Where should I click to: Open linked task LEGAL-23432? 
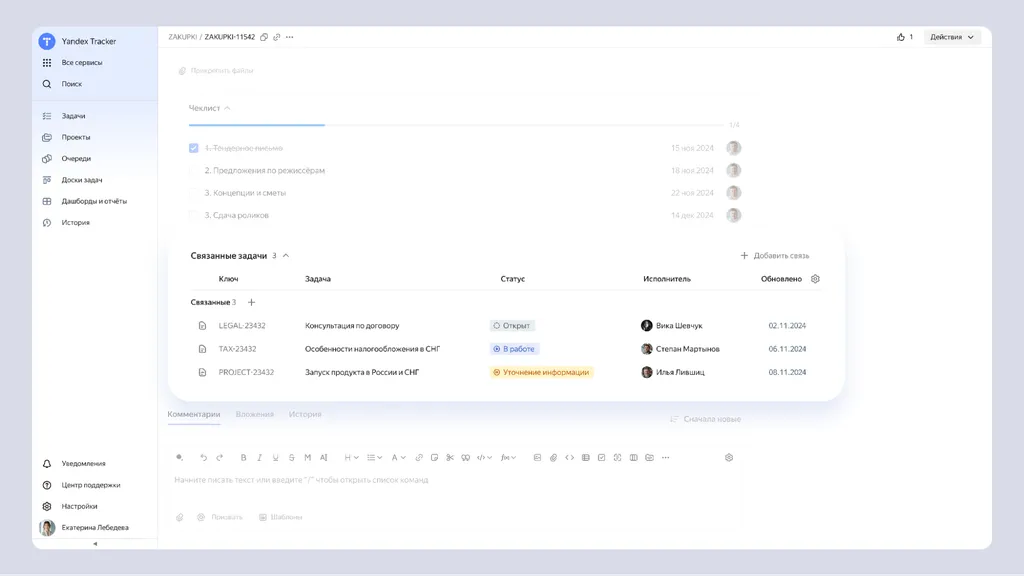tap(242, 326)
